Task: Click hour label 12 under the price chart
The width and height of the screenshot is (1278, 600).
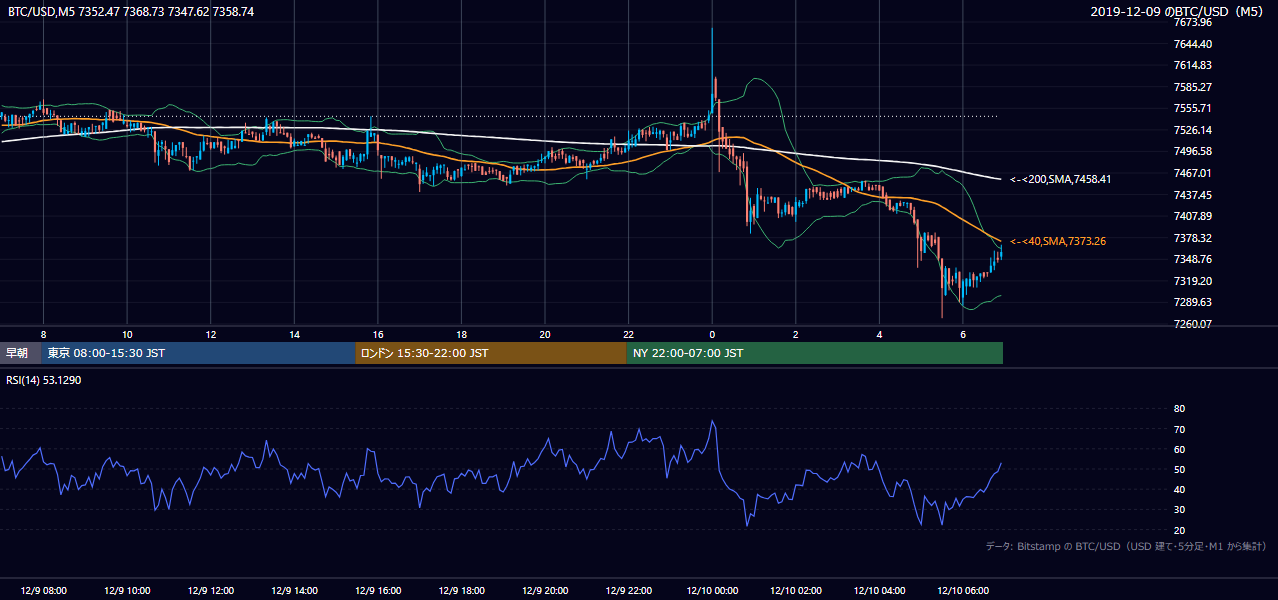Action: pyautogui.click(x=210, y=334)
